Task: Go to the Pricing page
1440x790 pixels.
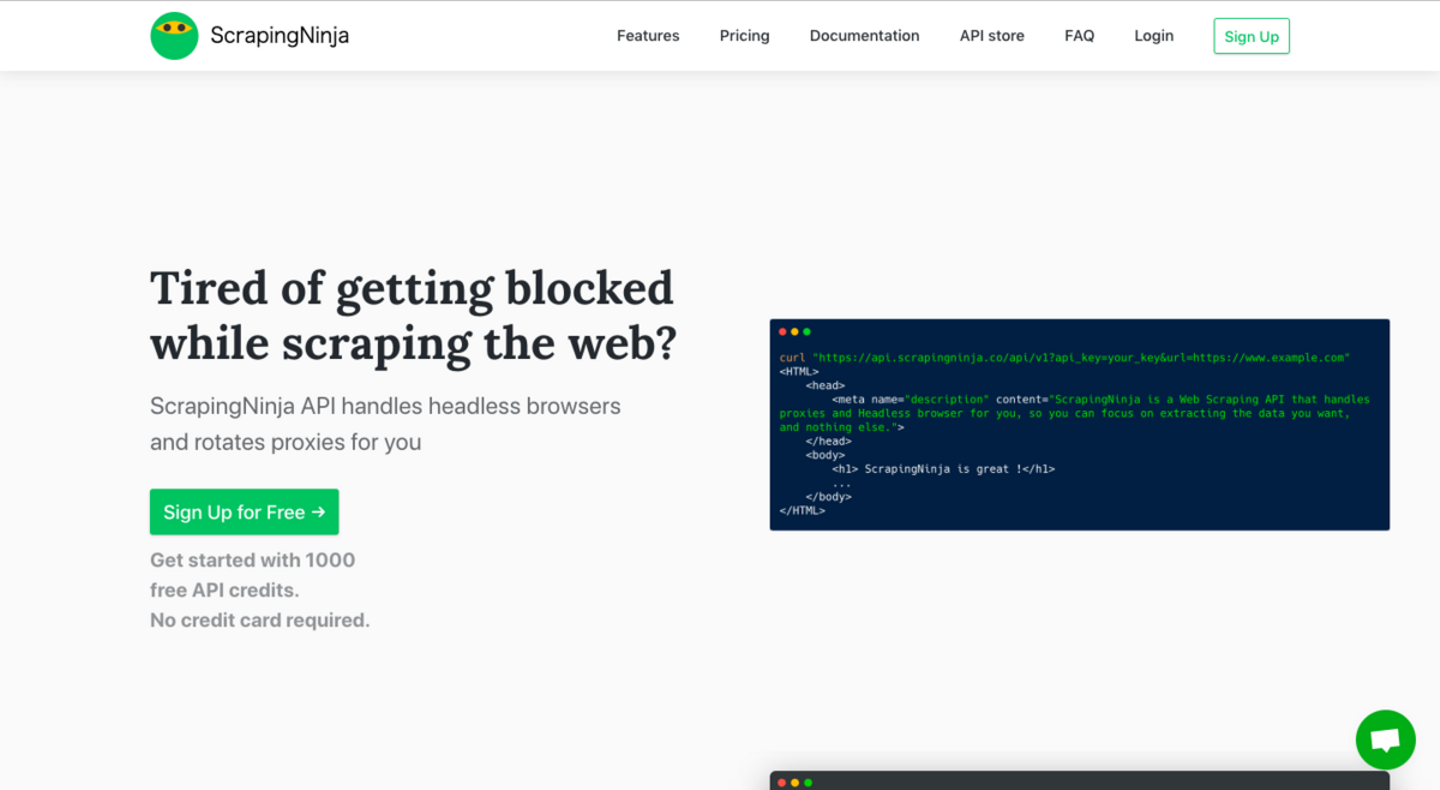Action: [x=745, y=36]
